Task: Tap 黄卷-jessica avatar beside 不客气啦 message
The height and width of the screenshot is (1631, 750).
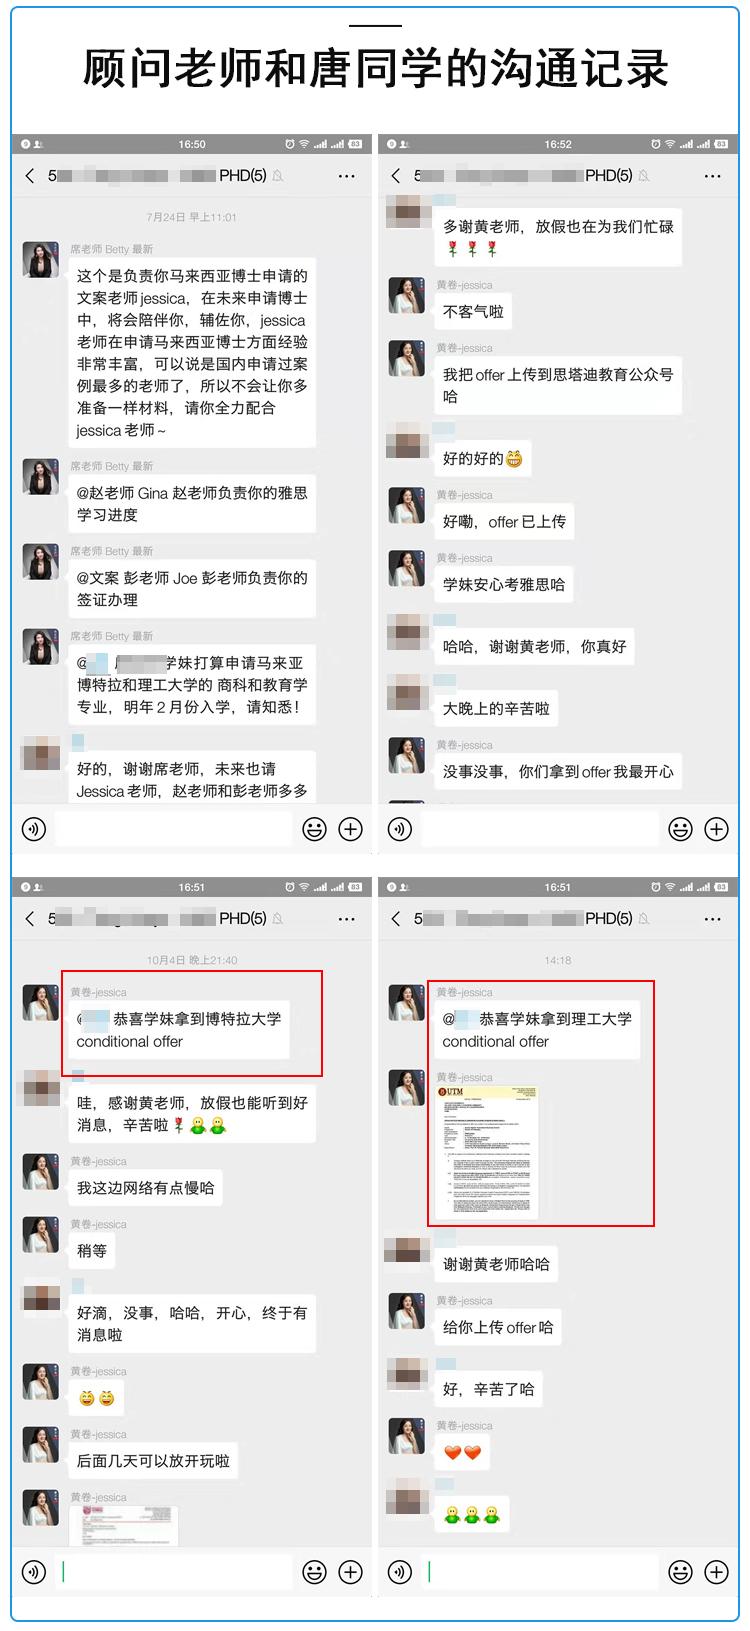Action: pos(407,296)
